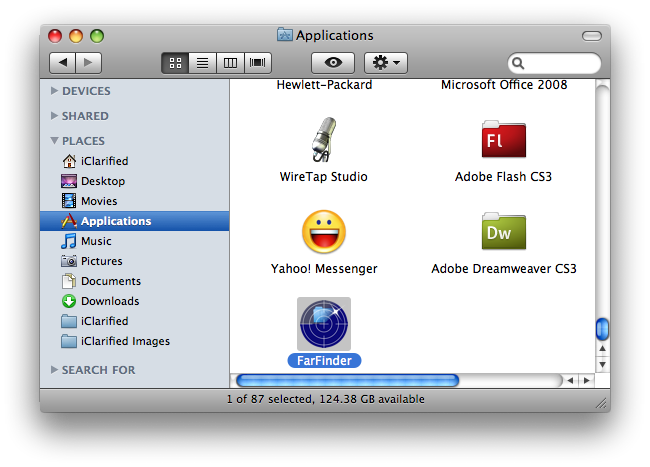Switch to icon view

[x=175, y=63]
